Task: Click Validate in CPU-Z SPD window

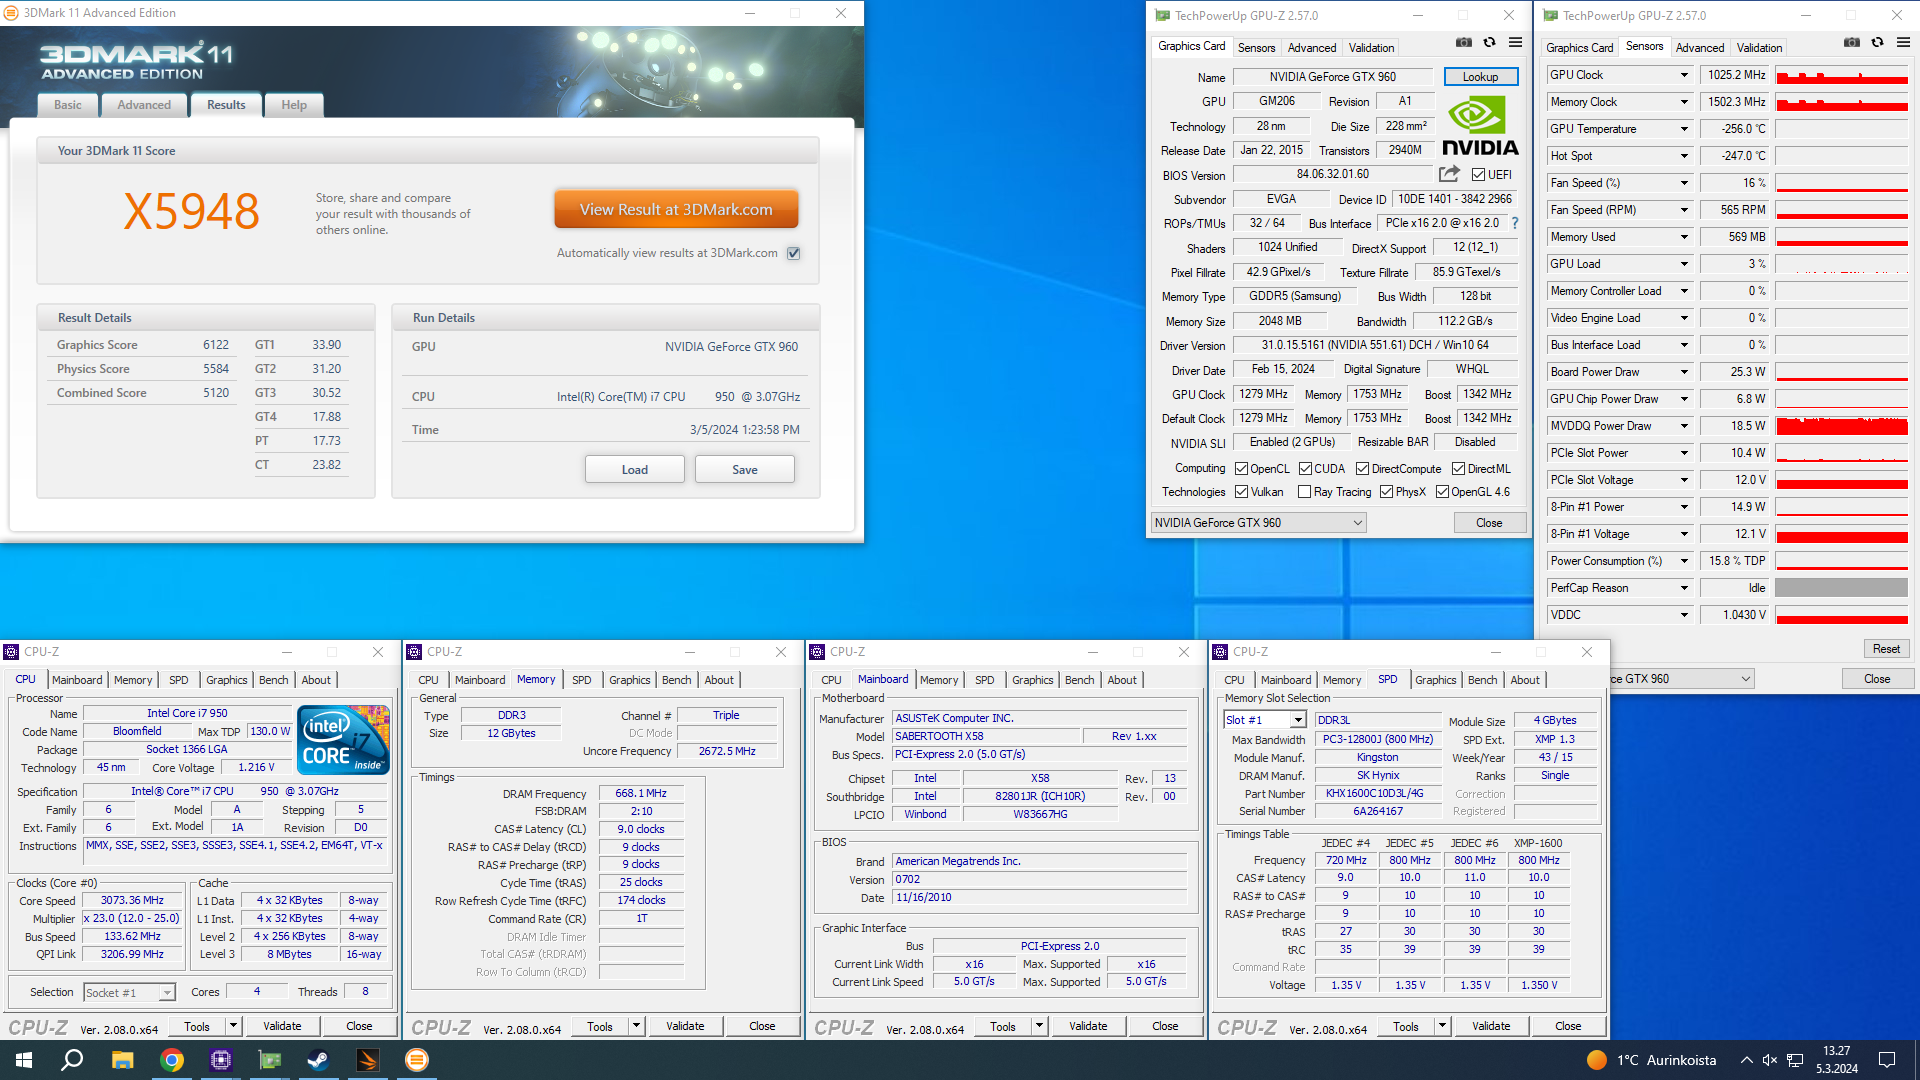Action: [1491, 1026]
